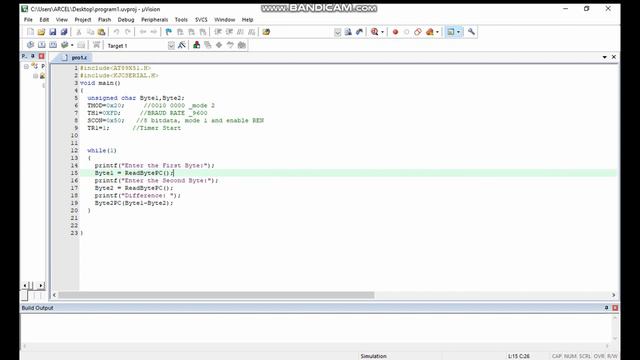Open the Peripherals menu
Viewport: 640px width, 360px height.
tap(154, 20)
